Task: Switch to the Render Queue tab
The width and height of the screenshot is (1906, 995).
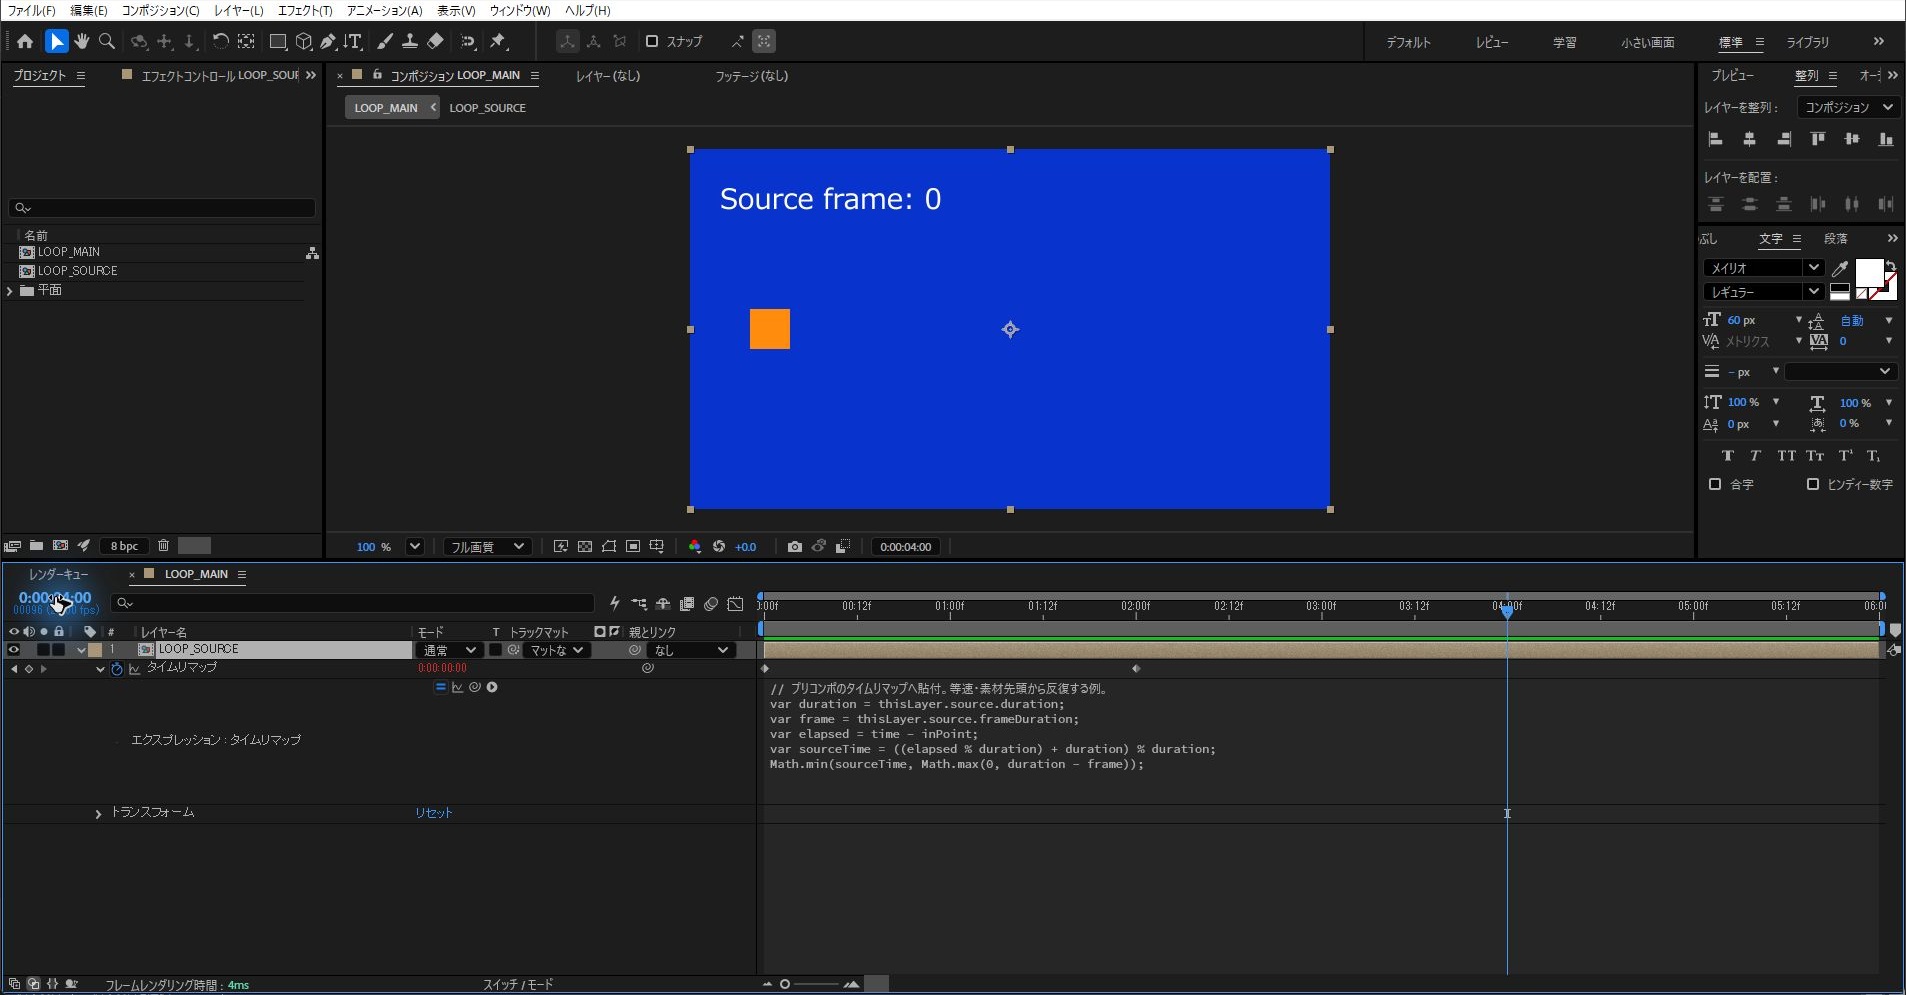Action: pos(58,574)
